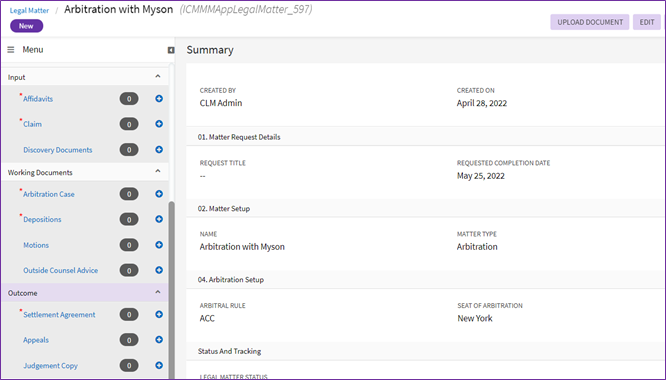This screenshot has width=666, height=380.
Task: Add a document to Motions
Action: (159, 245)
